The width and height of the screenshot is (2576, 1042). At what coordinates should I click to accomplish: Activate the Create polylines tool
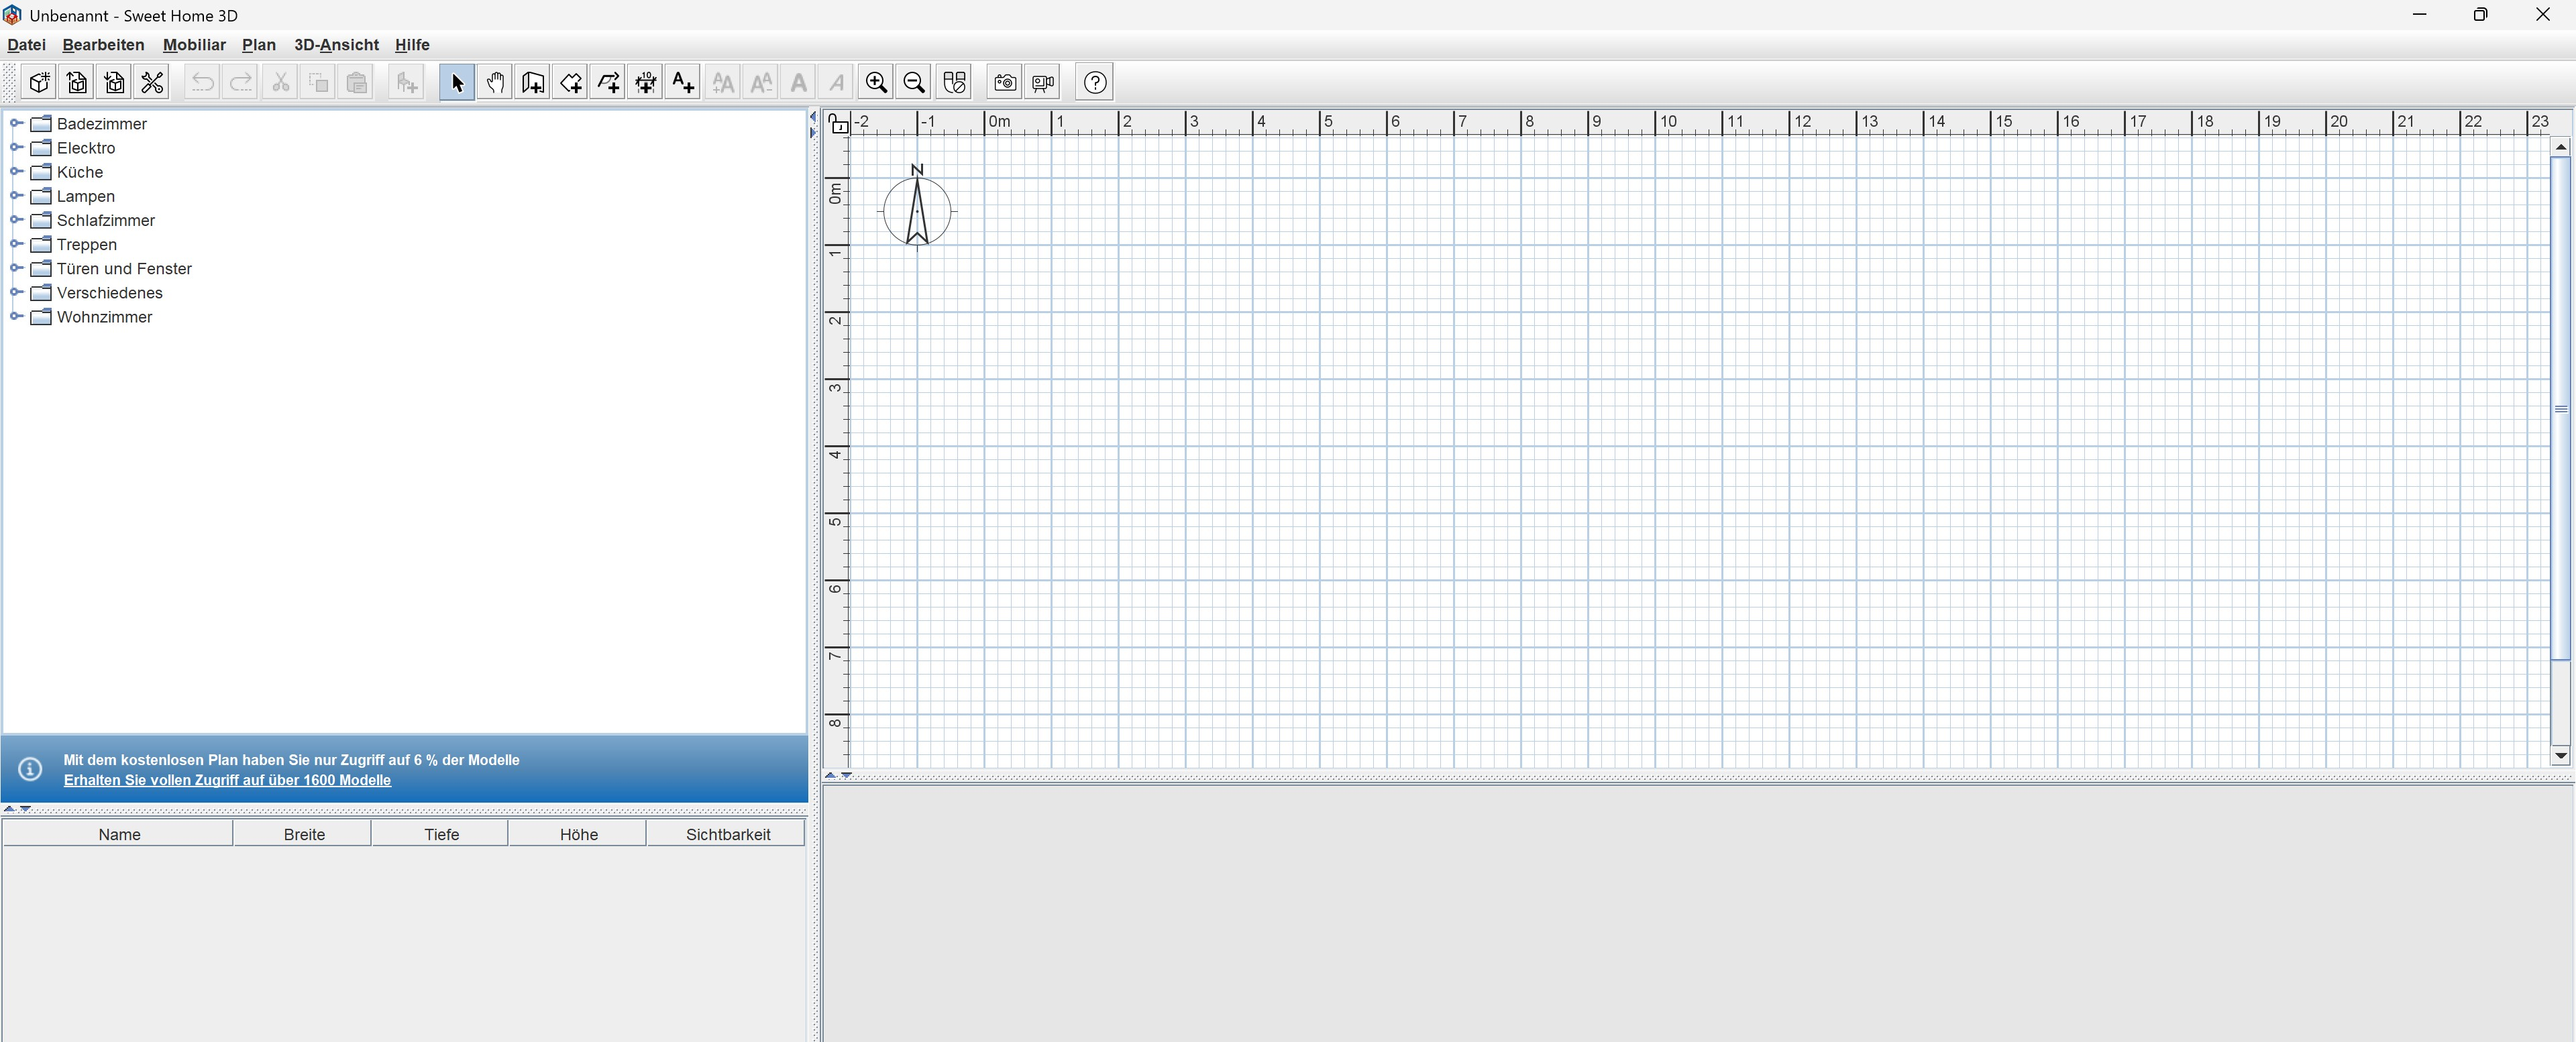608,82
